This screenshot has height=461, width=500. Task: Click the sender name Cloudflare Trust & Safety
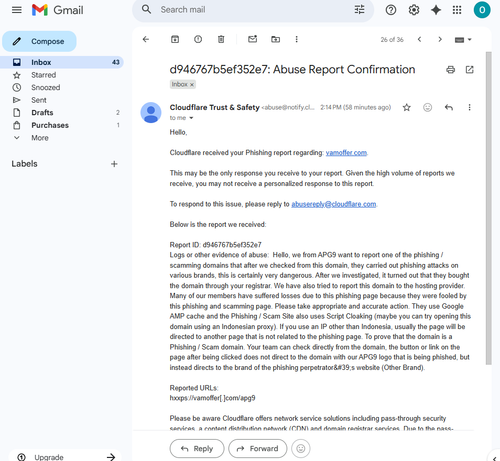point(214,107)
